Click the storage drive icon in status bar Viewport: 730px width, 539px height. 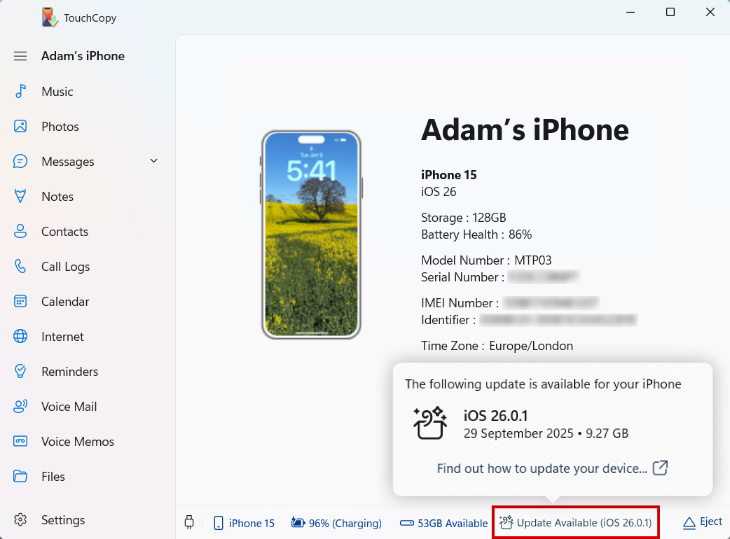[406, 523]
